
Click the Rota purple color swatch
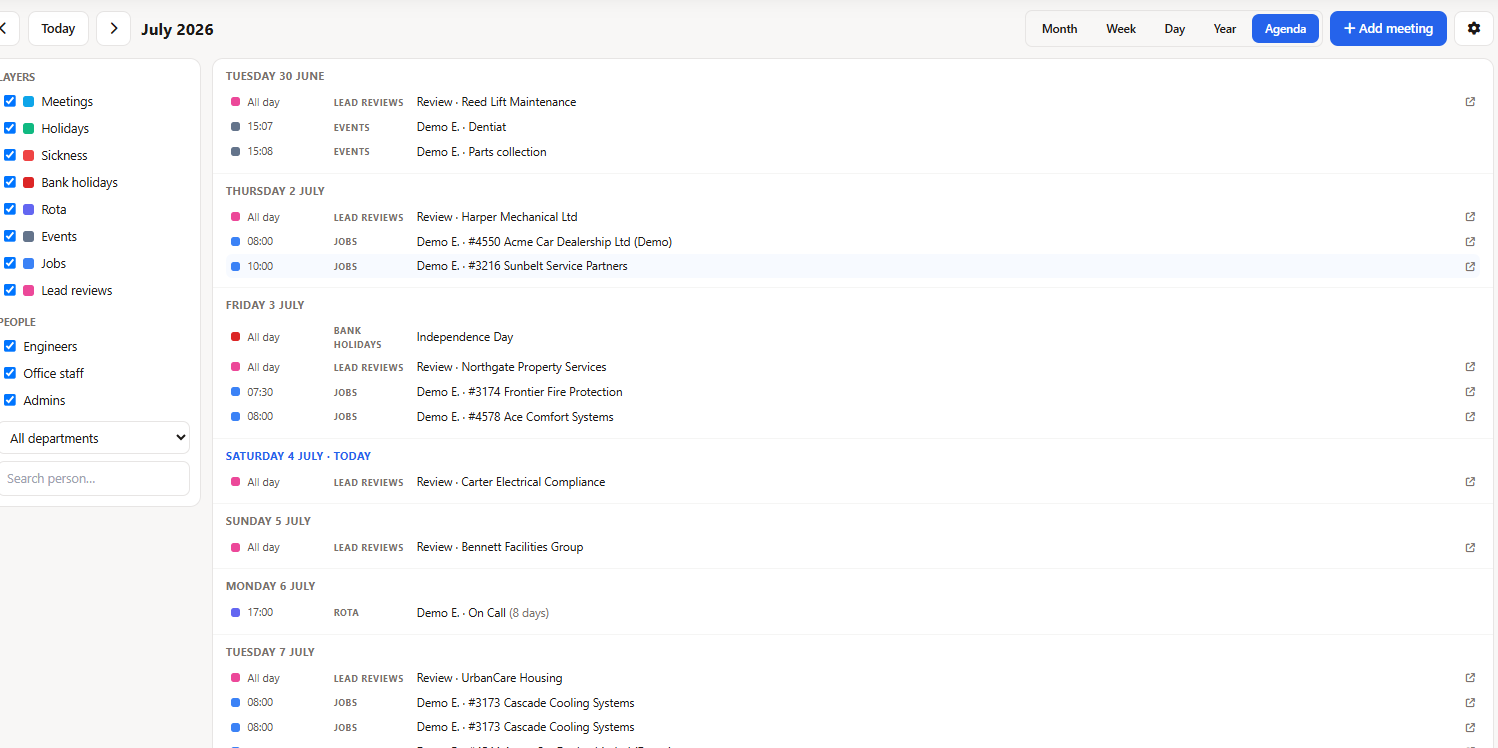29,209
